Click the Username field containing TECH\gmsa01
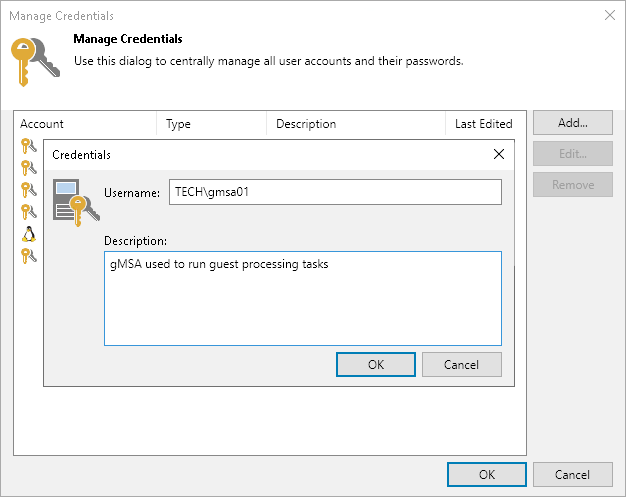Viewport: 626px width, 497px height. [x=335, y=192]
